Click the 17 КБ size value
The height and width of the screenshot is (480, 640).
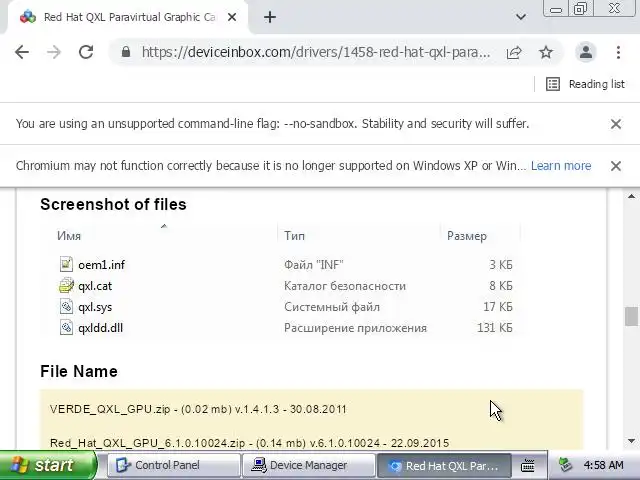498,307
